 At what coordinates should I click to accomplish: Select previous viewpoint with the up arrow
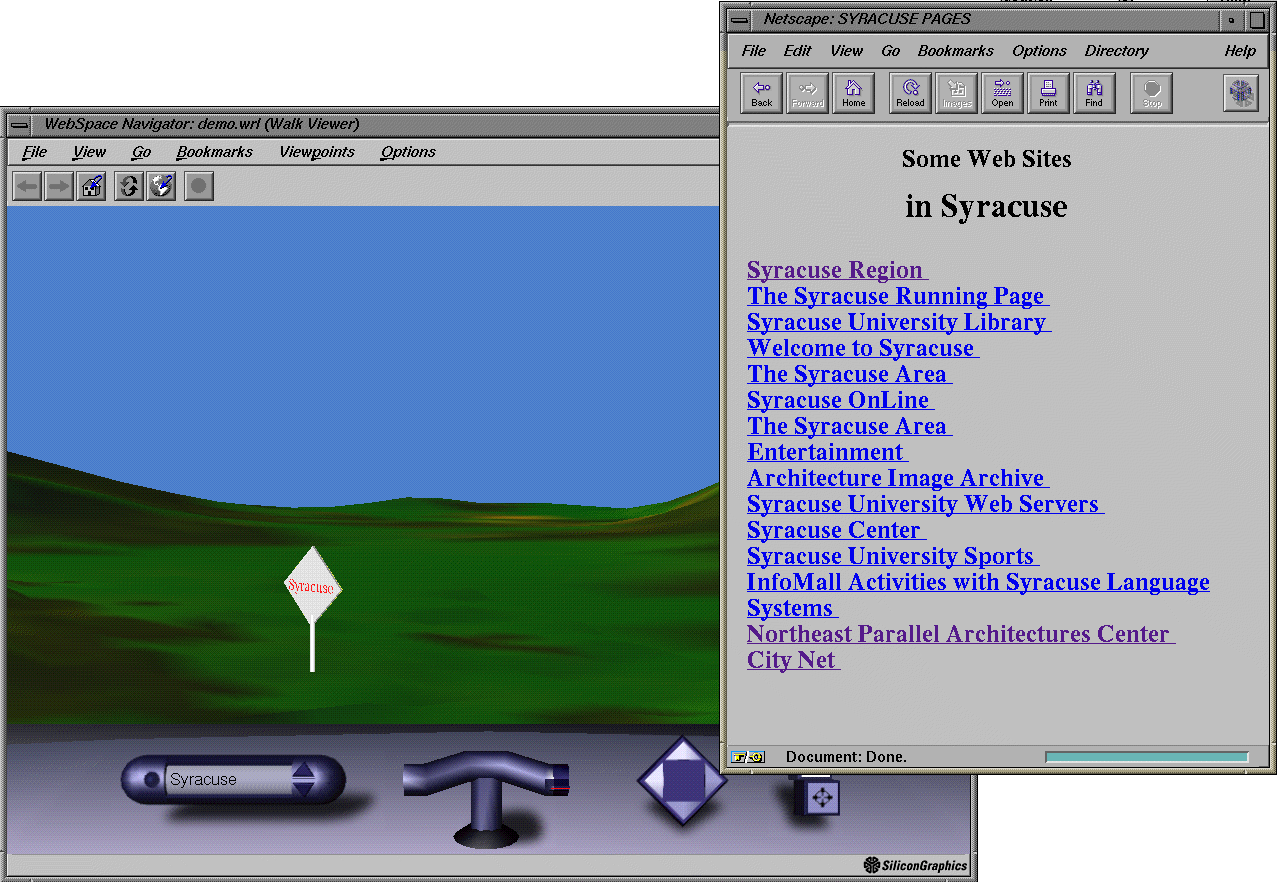tap(303, 770)
